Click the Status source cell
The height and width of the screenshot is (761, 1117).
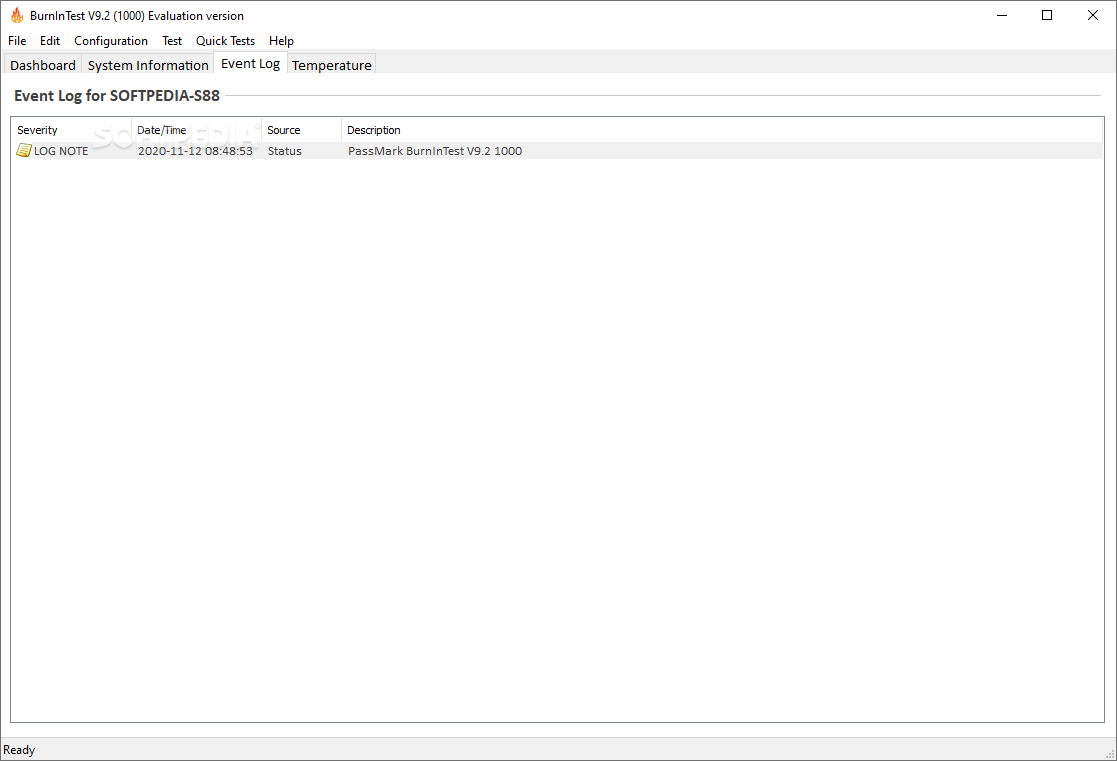click(x=285, y=151)
